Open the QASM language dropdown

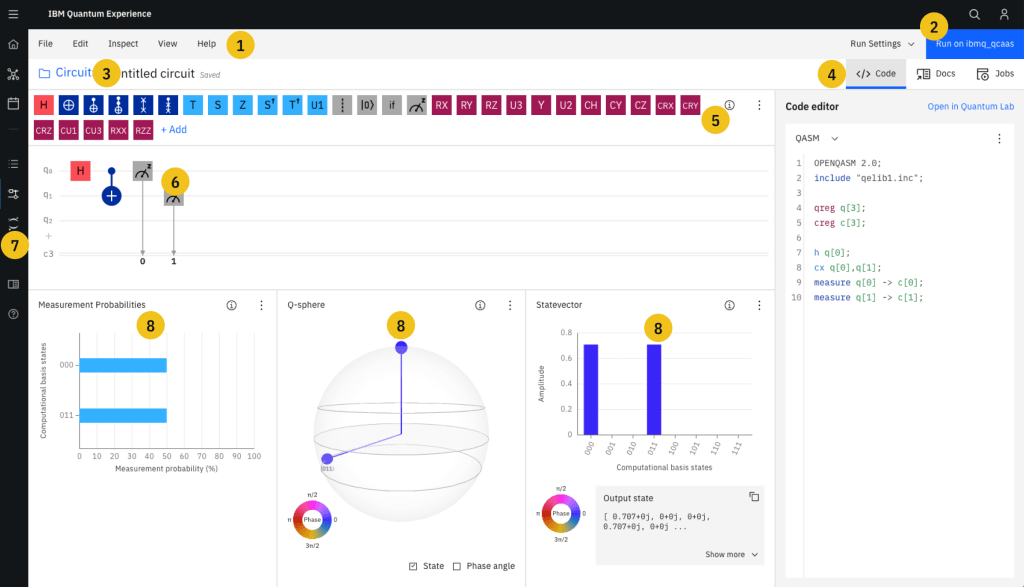810,140
